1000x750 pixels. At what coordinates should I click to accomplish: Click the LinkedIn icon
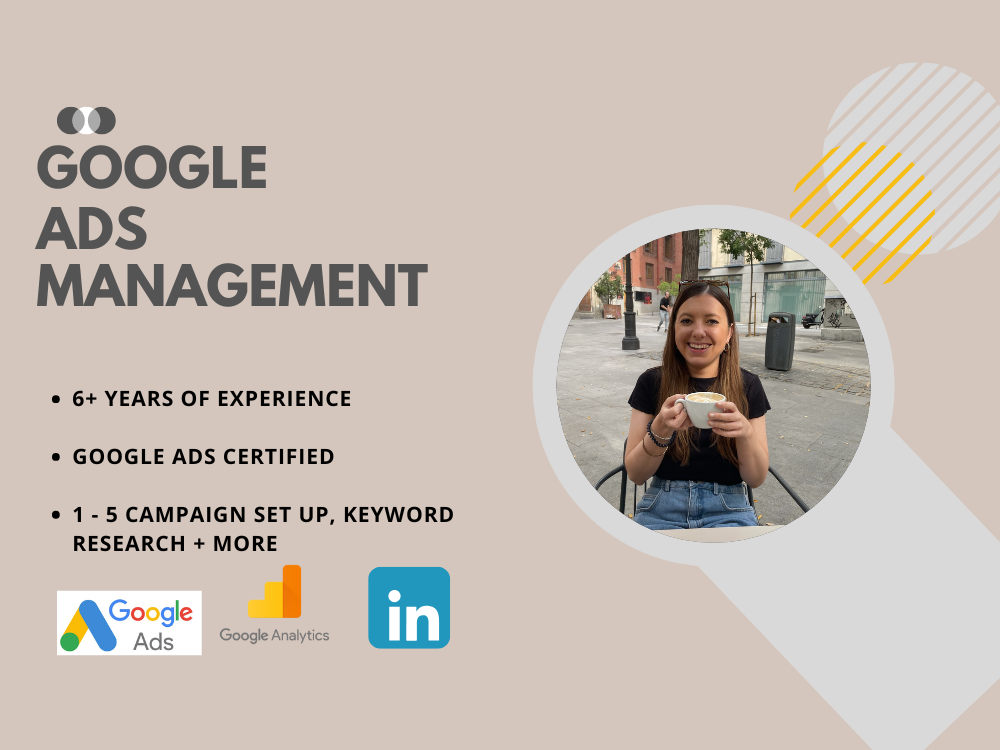[x=409, y=608]
